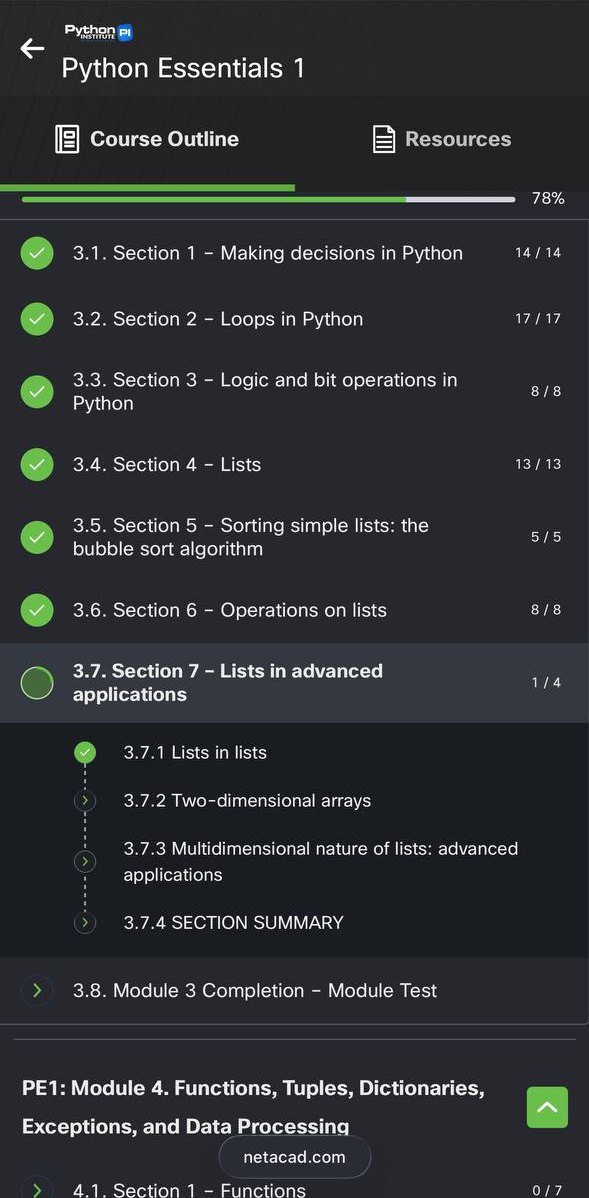Click completed checkmark for Section 4 Lists

click(37, 465)
